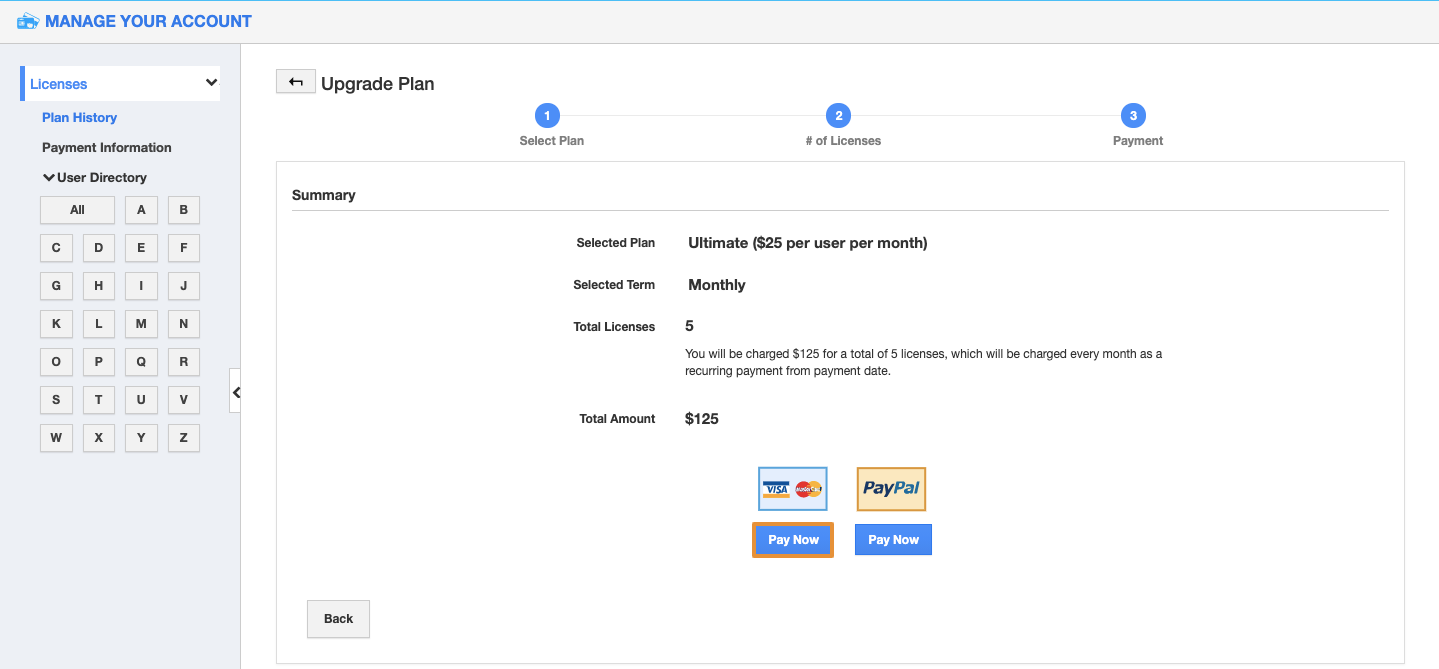The height and width of the screenshot is (669, 1439).
Task: Click the Manage Your Account logo icon
Action: click(x=28, y=21)
